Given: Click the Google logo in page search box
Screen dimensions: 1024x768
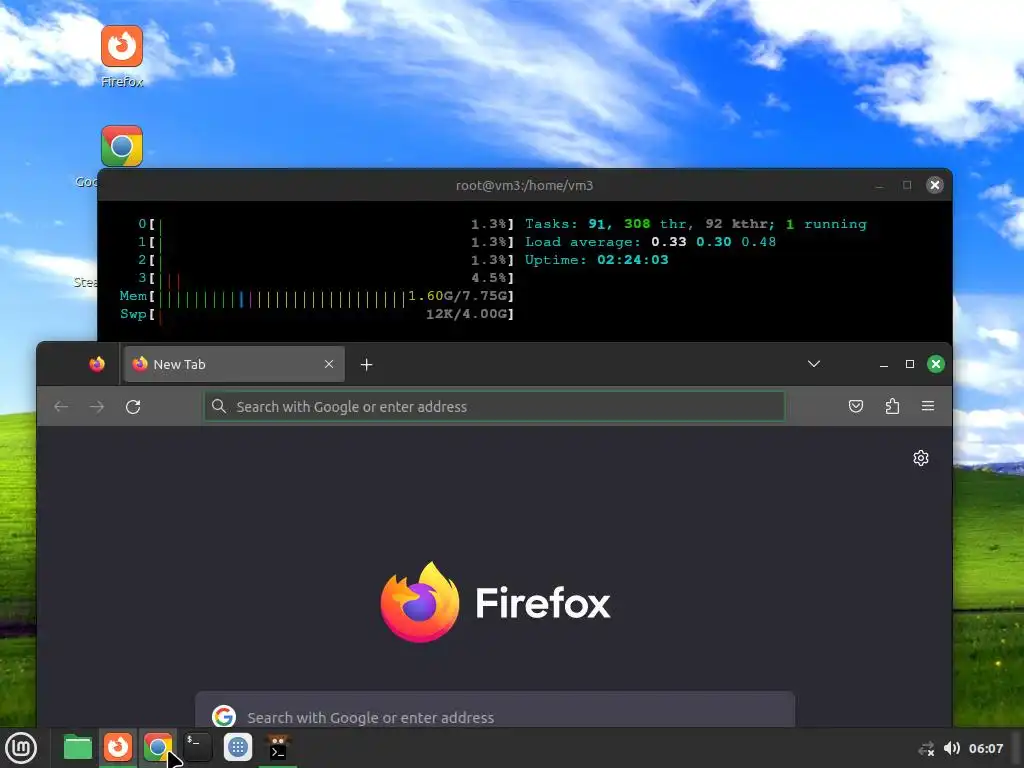Looking at the screenshot, I should pos(223,716).
